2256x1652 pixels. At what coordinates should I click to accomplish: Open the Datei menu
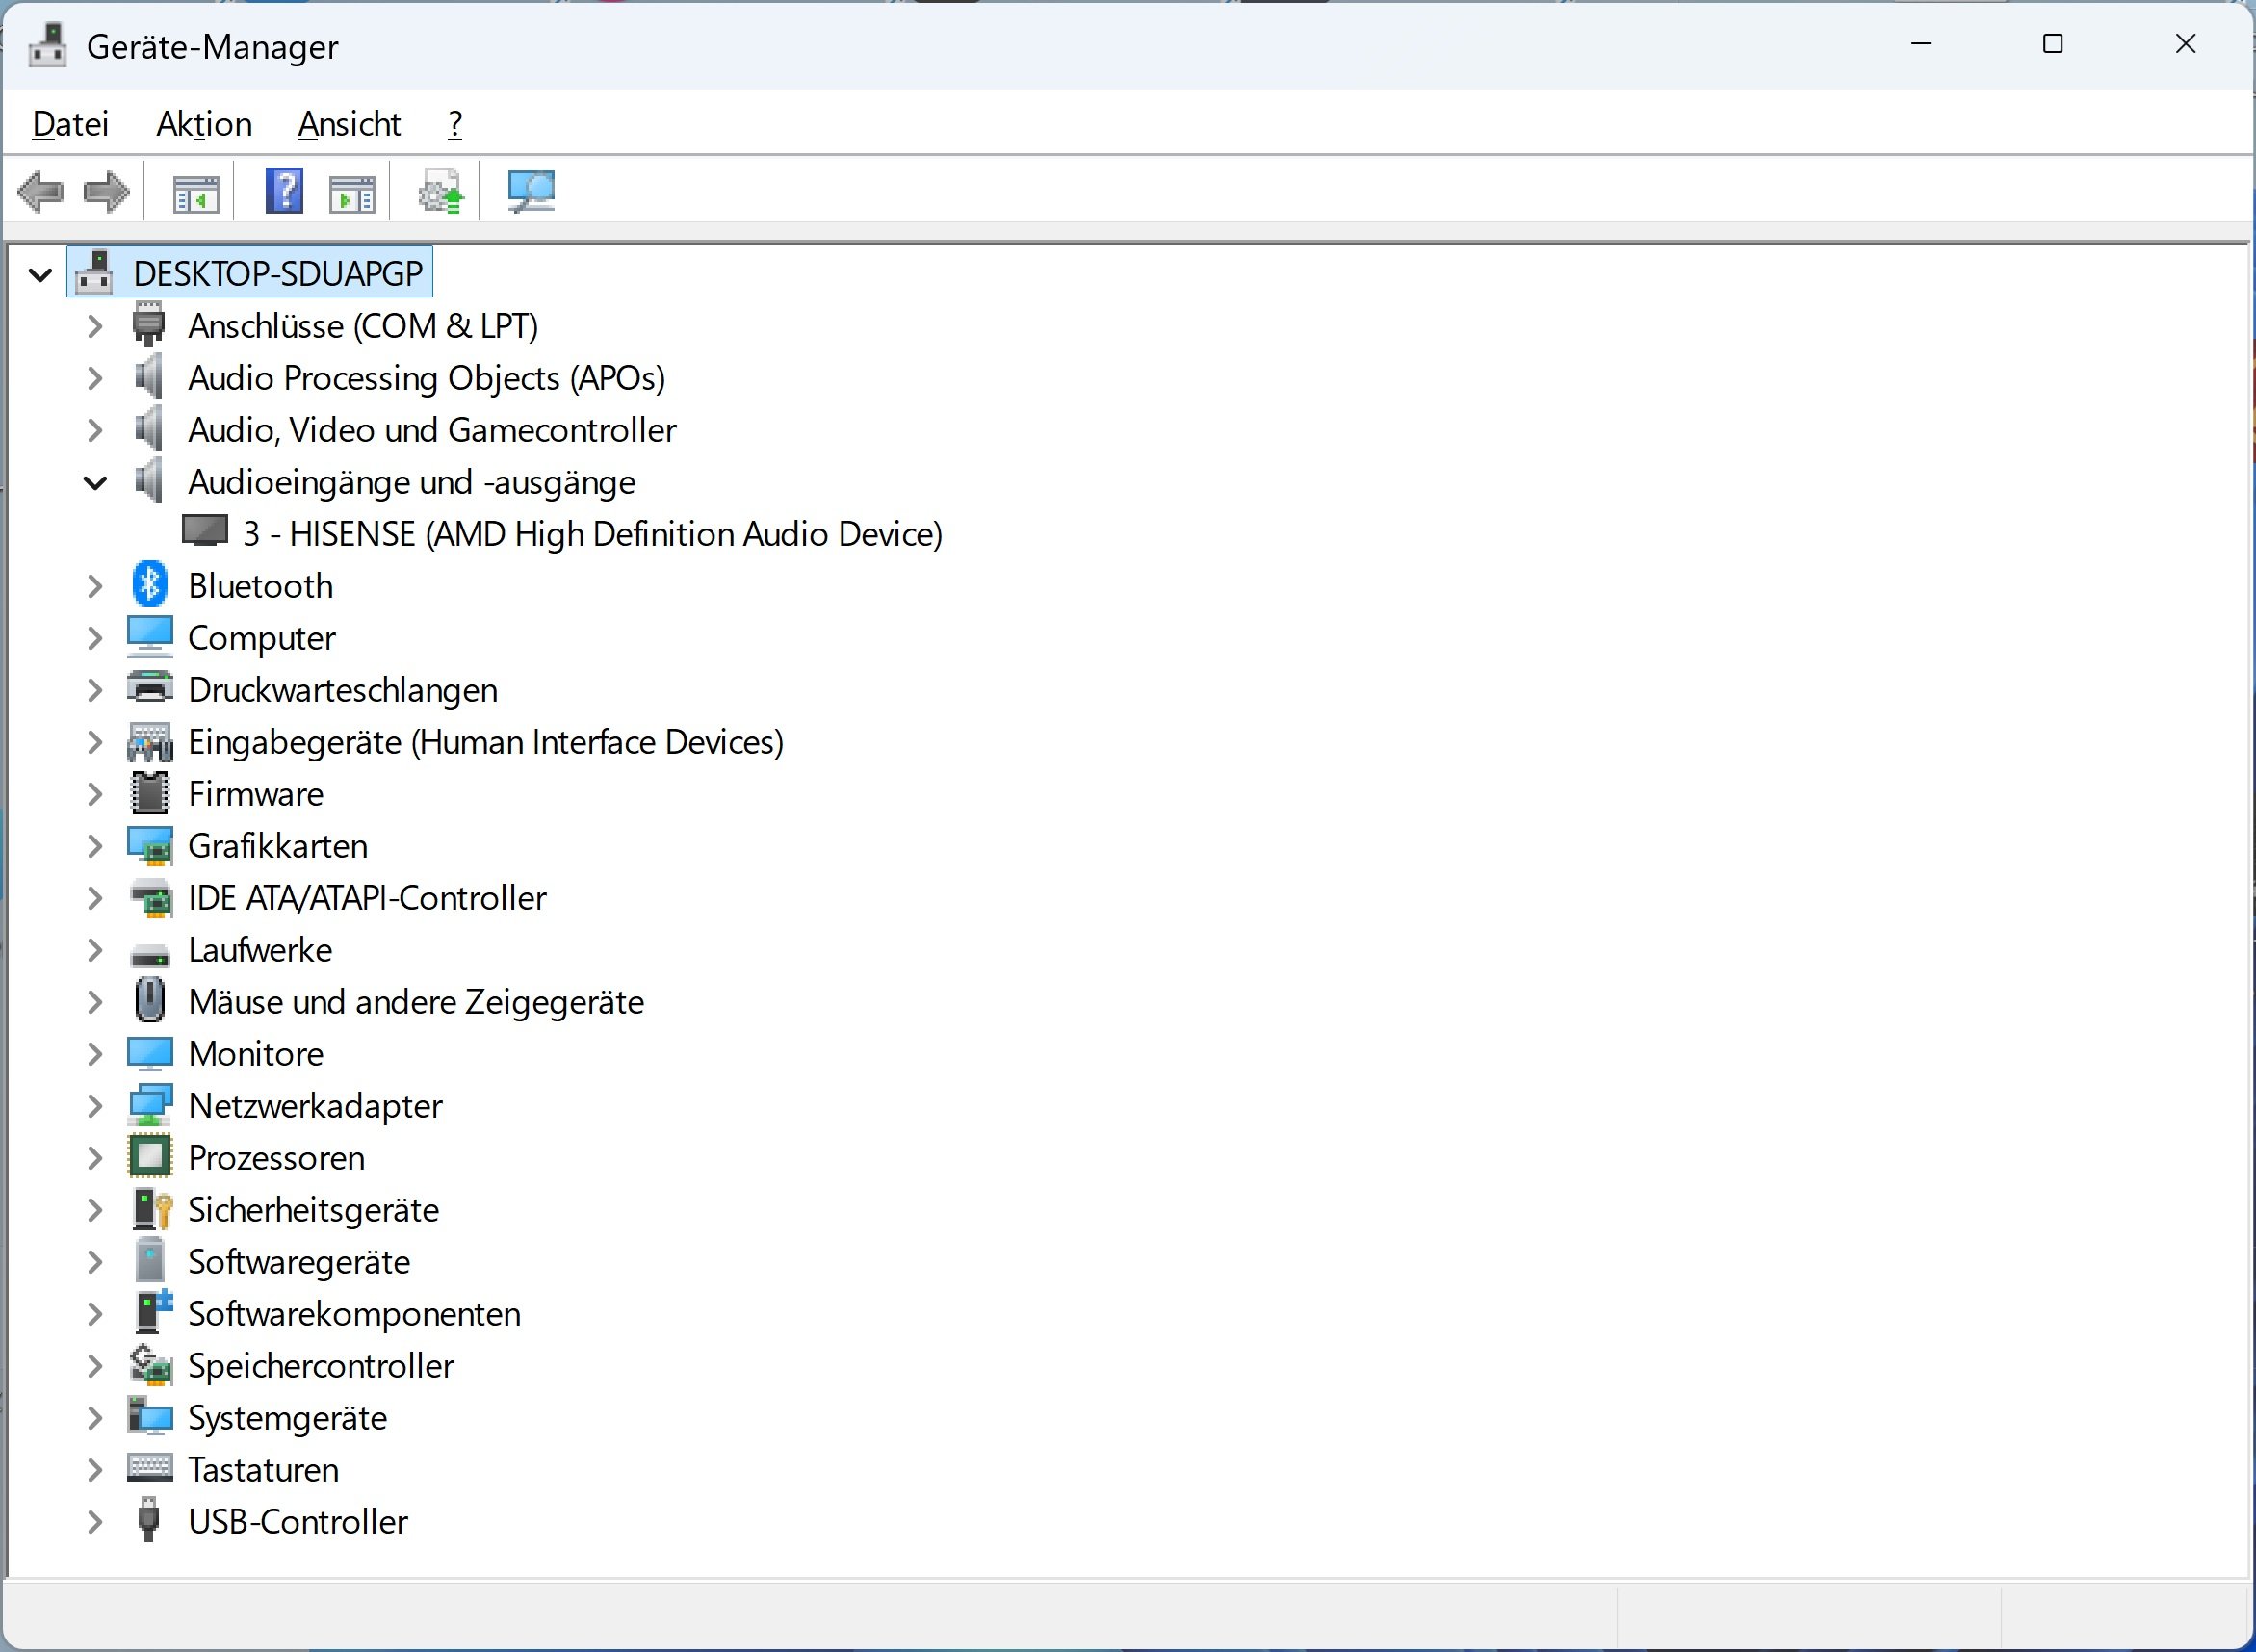[70, 124]
